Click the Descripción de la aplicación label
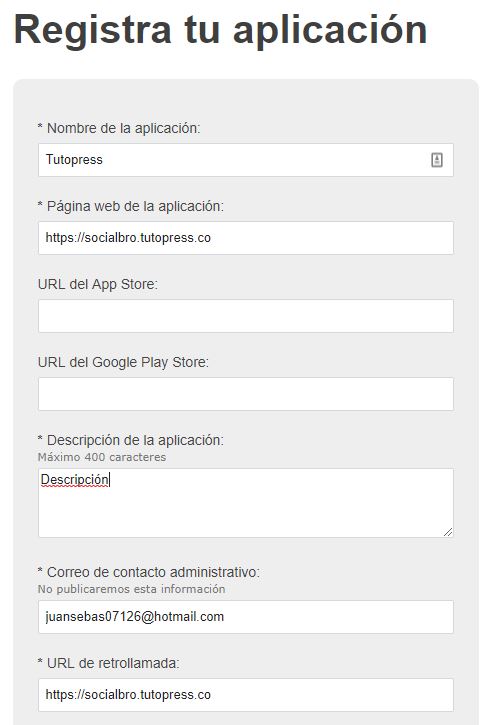Image resolution: width=493 pixels, height=725 pixels. tap(130, 440)
